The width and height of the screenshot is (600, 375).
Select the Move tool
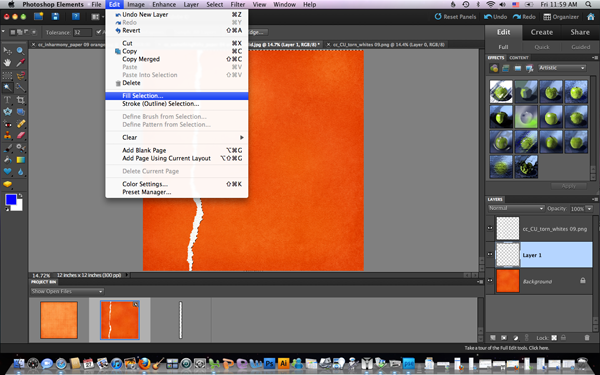tap(7, 51)
